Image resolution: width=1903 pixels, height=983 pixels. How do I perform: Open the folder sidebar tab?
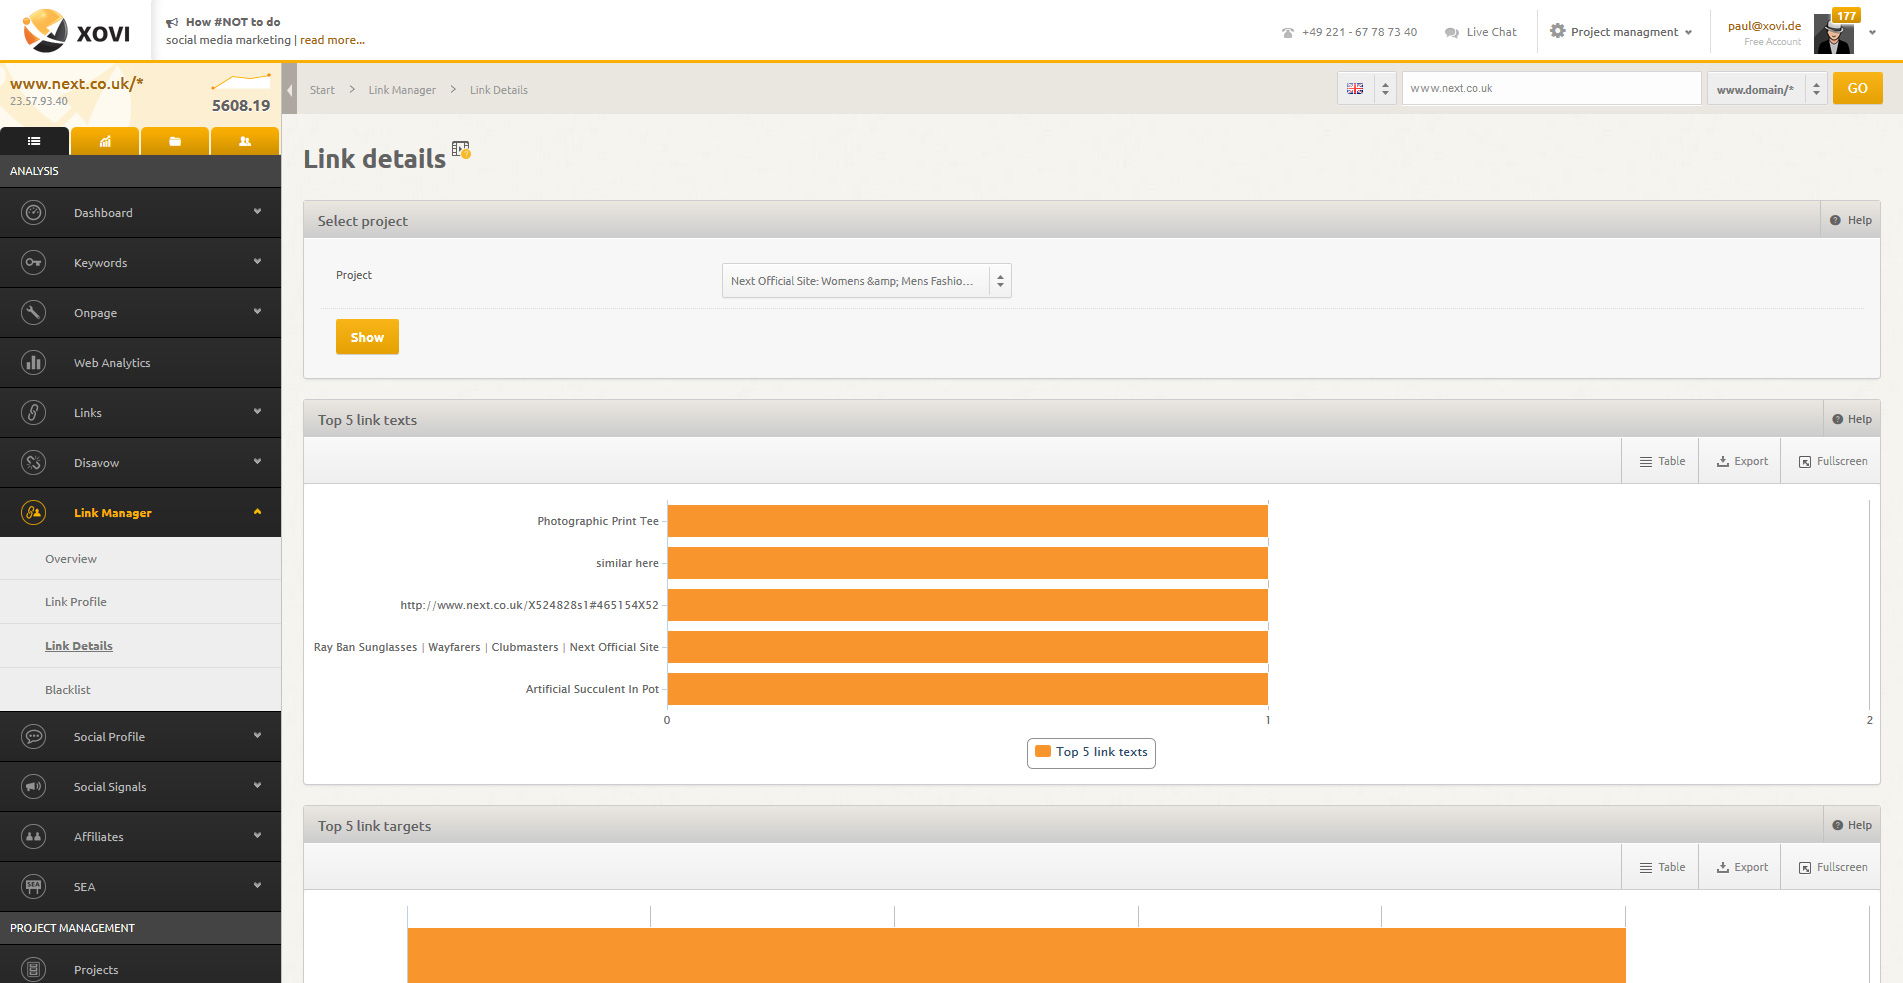pyautogui.click(x=175, y=141)
